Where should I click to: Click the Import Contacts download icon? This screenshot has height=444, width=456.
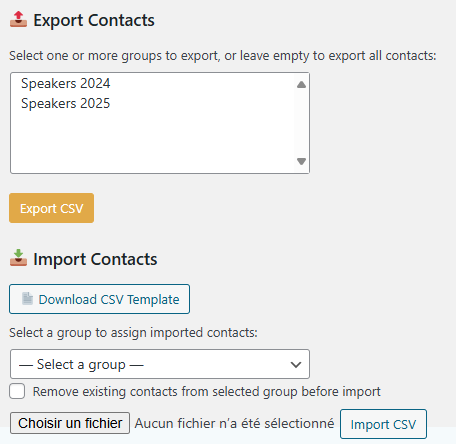pyautogui.click(x=18, y=258)
